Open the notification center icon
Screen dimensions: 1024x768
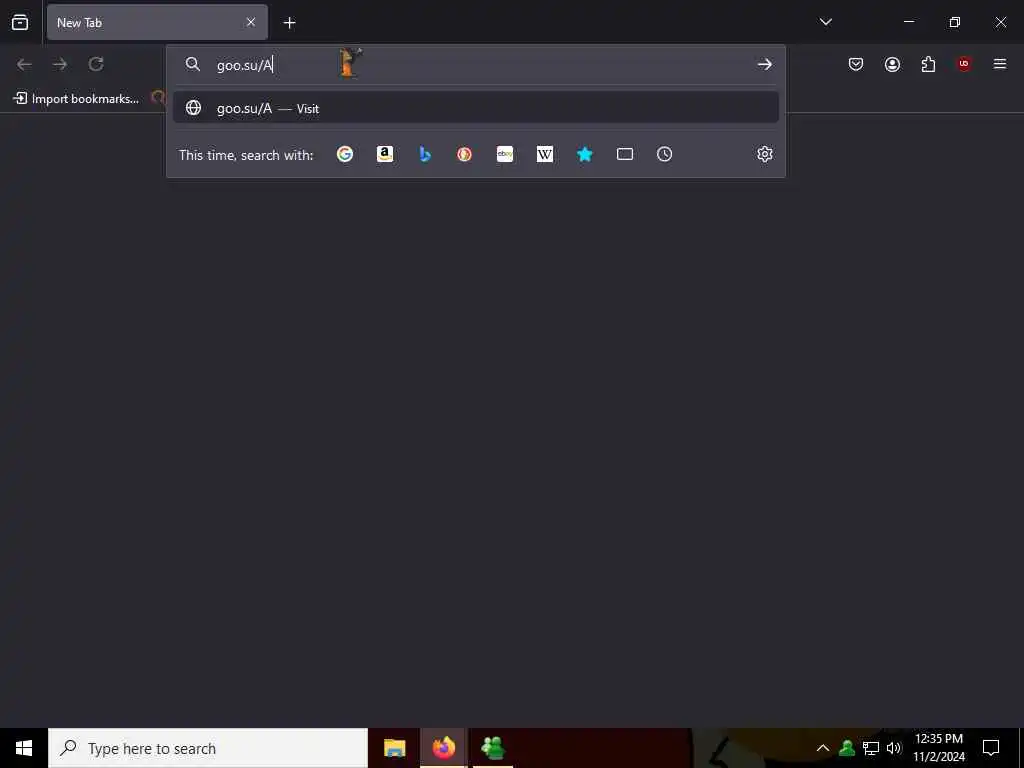click(991, 748)
